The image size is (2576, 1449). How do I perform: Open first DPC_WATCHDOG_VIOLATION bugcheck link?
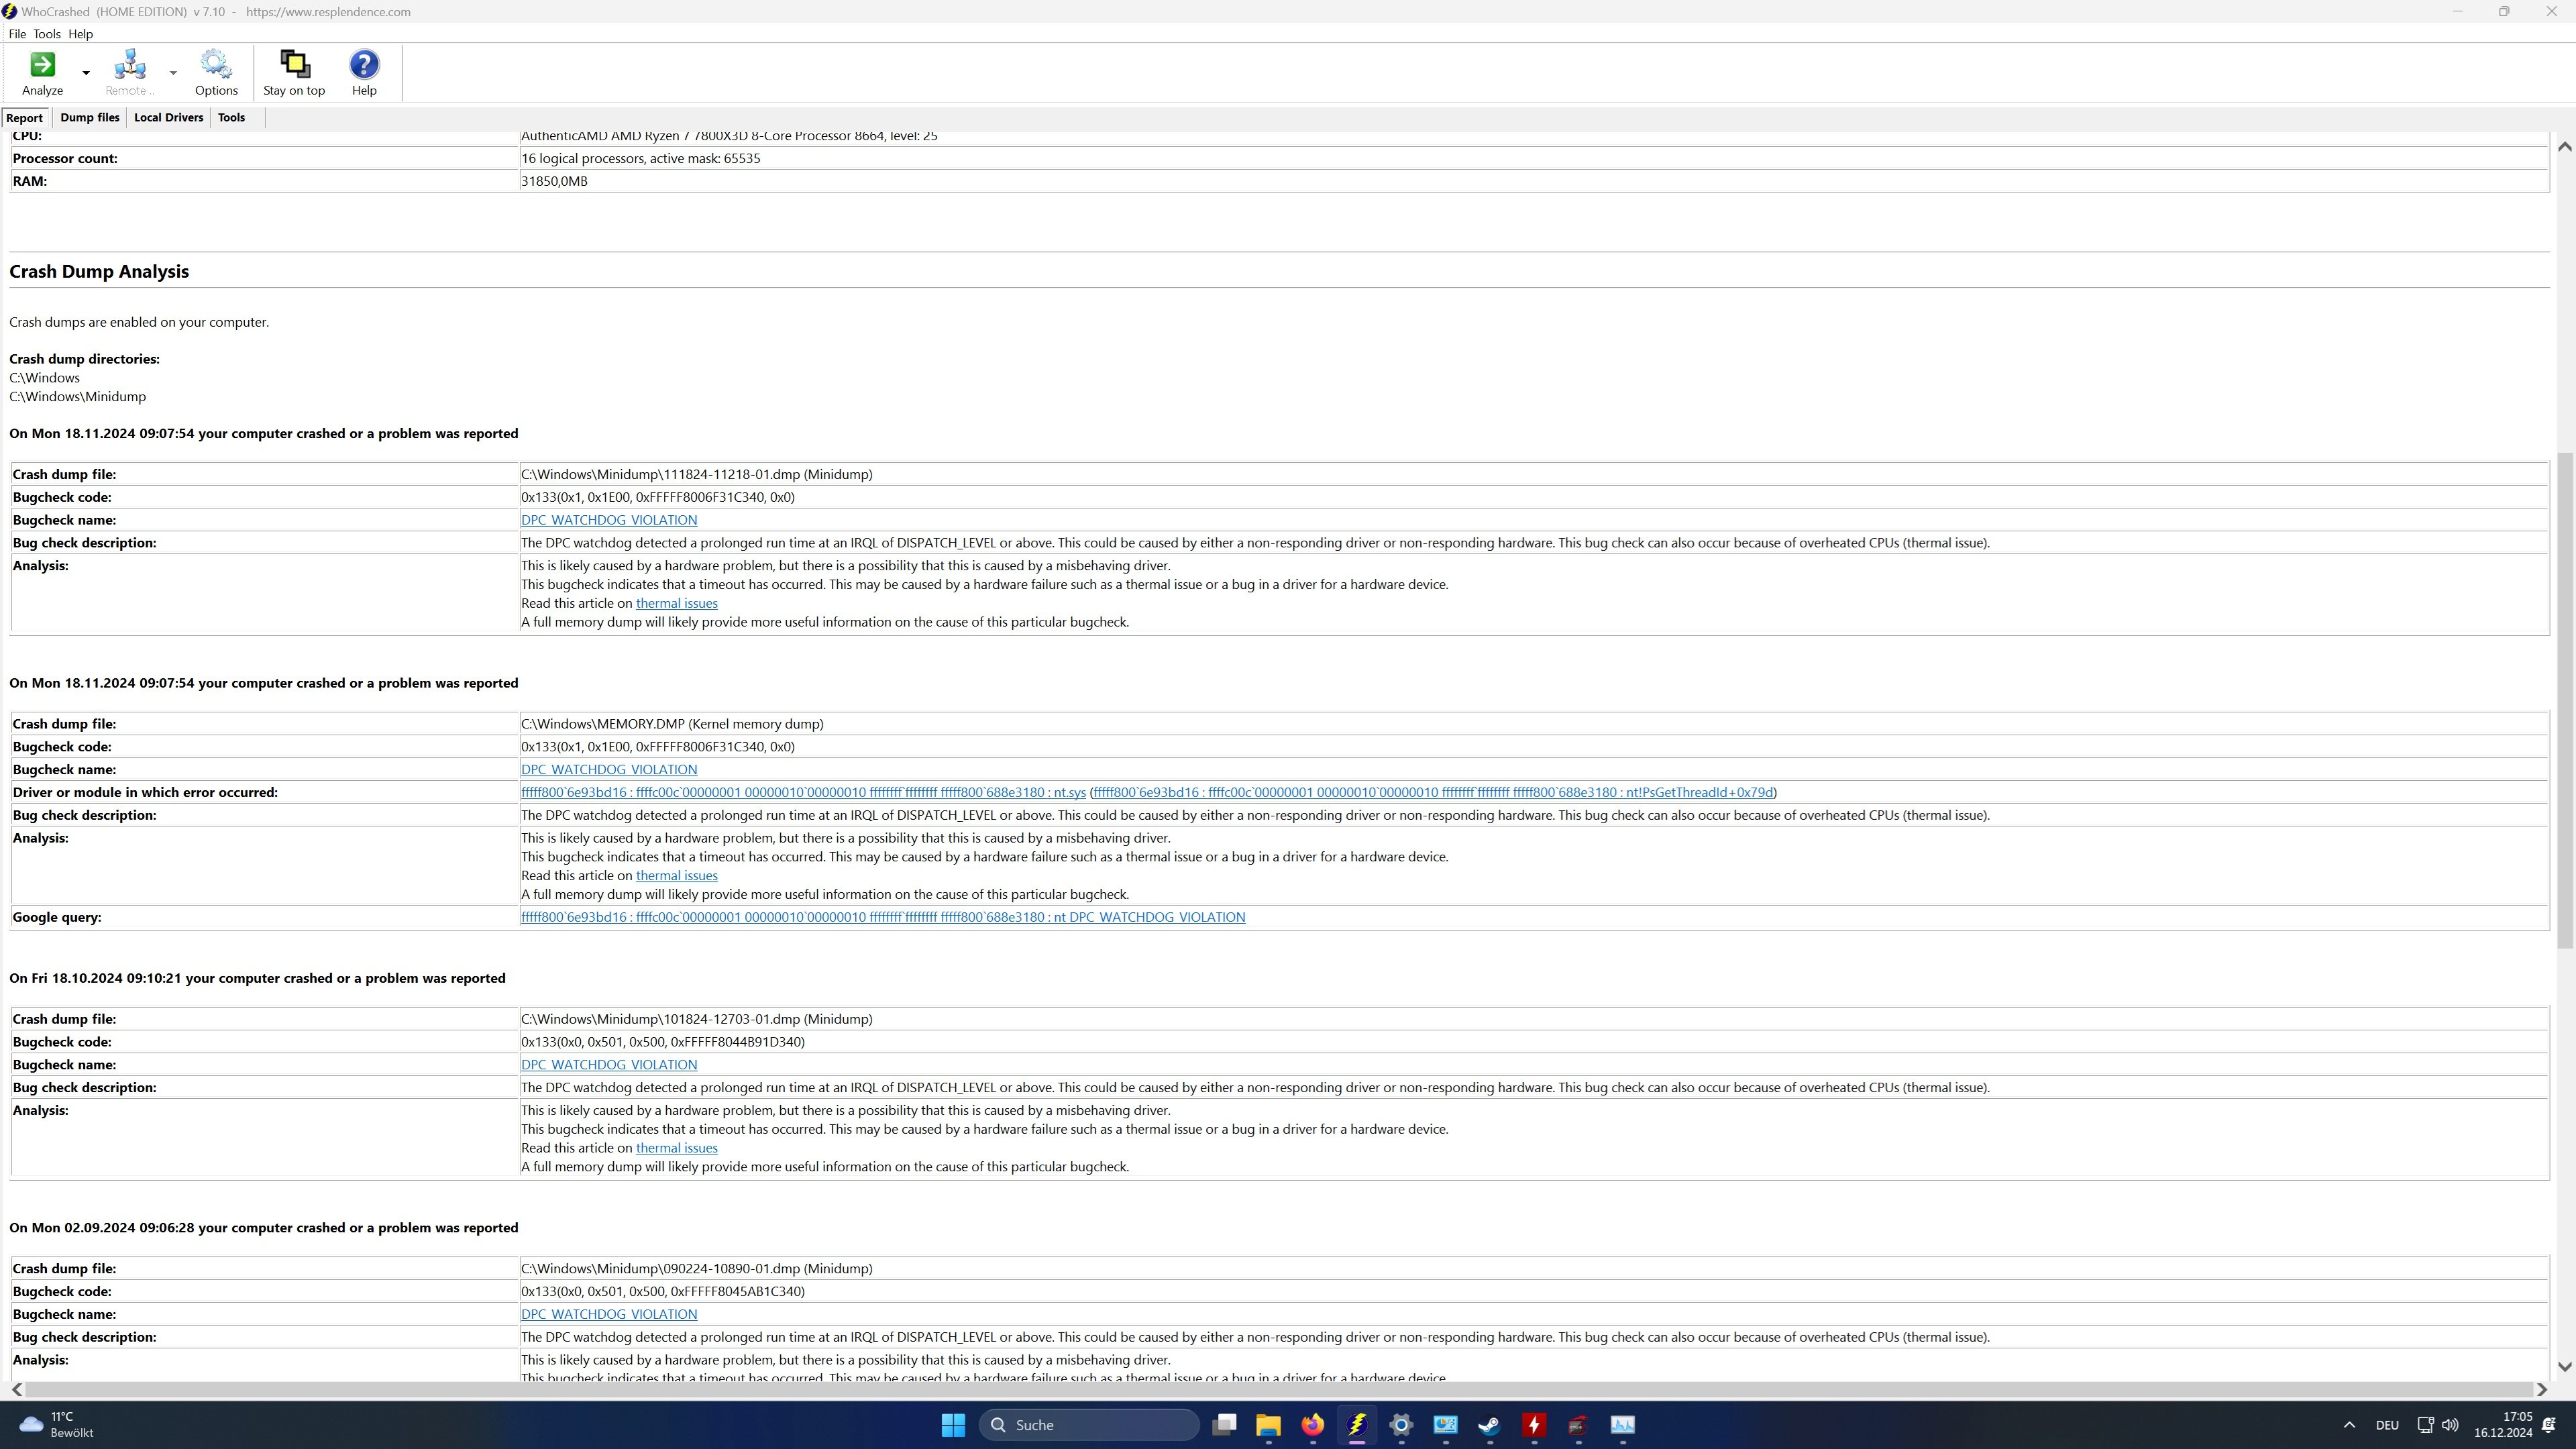coord(608,520)
